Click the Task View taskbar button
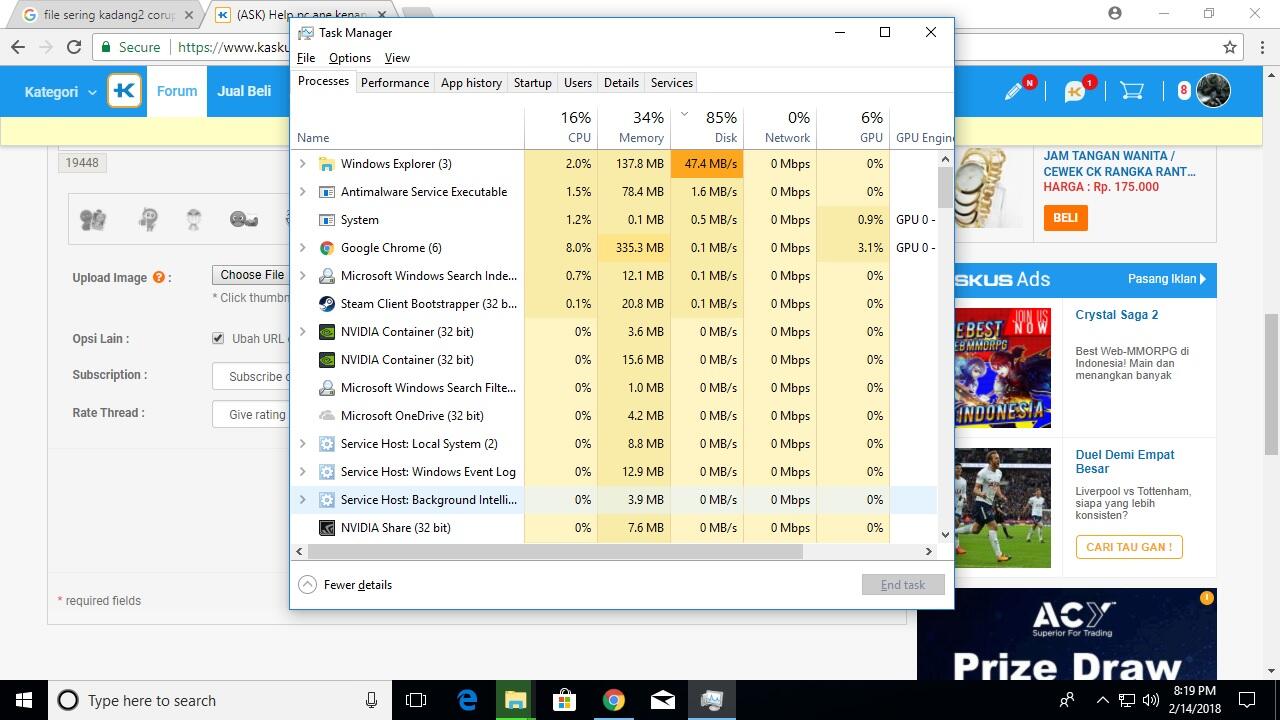The width and height of the screenshot is (1280, 720). (416, 700)
